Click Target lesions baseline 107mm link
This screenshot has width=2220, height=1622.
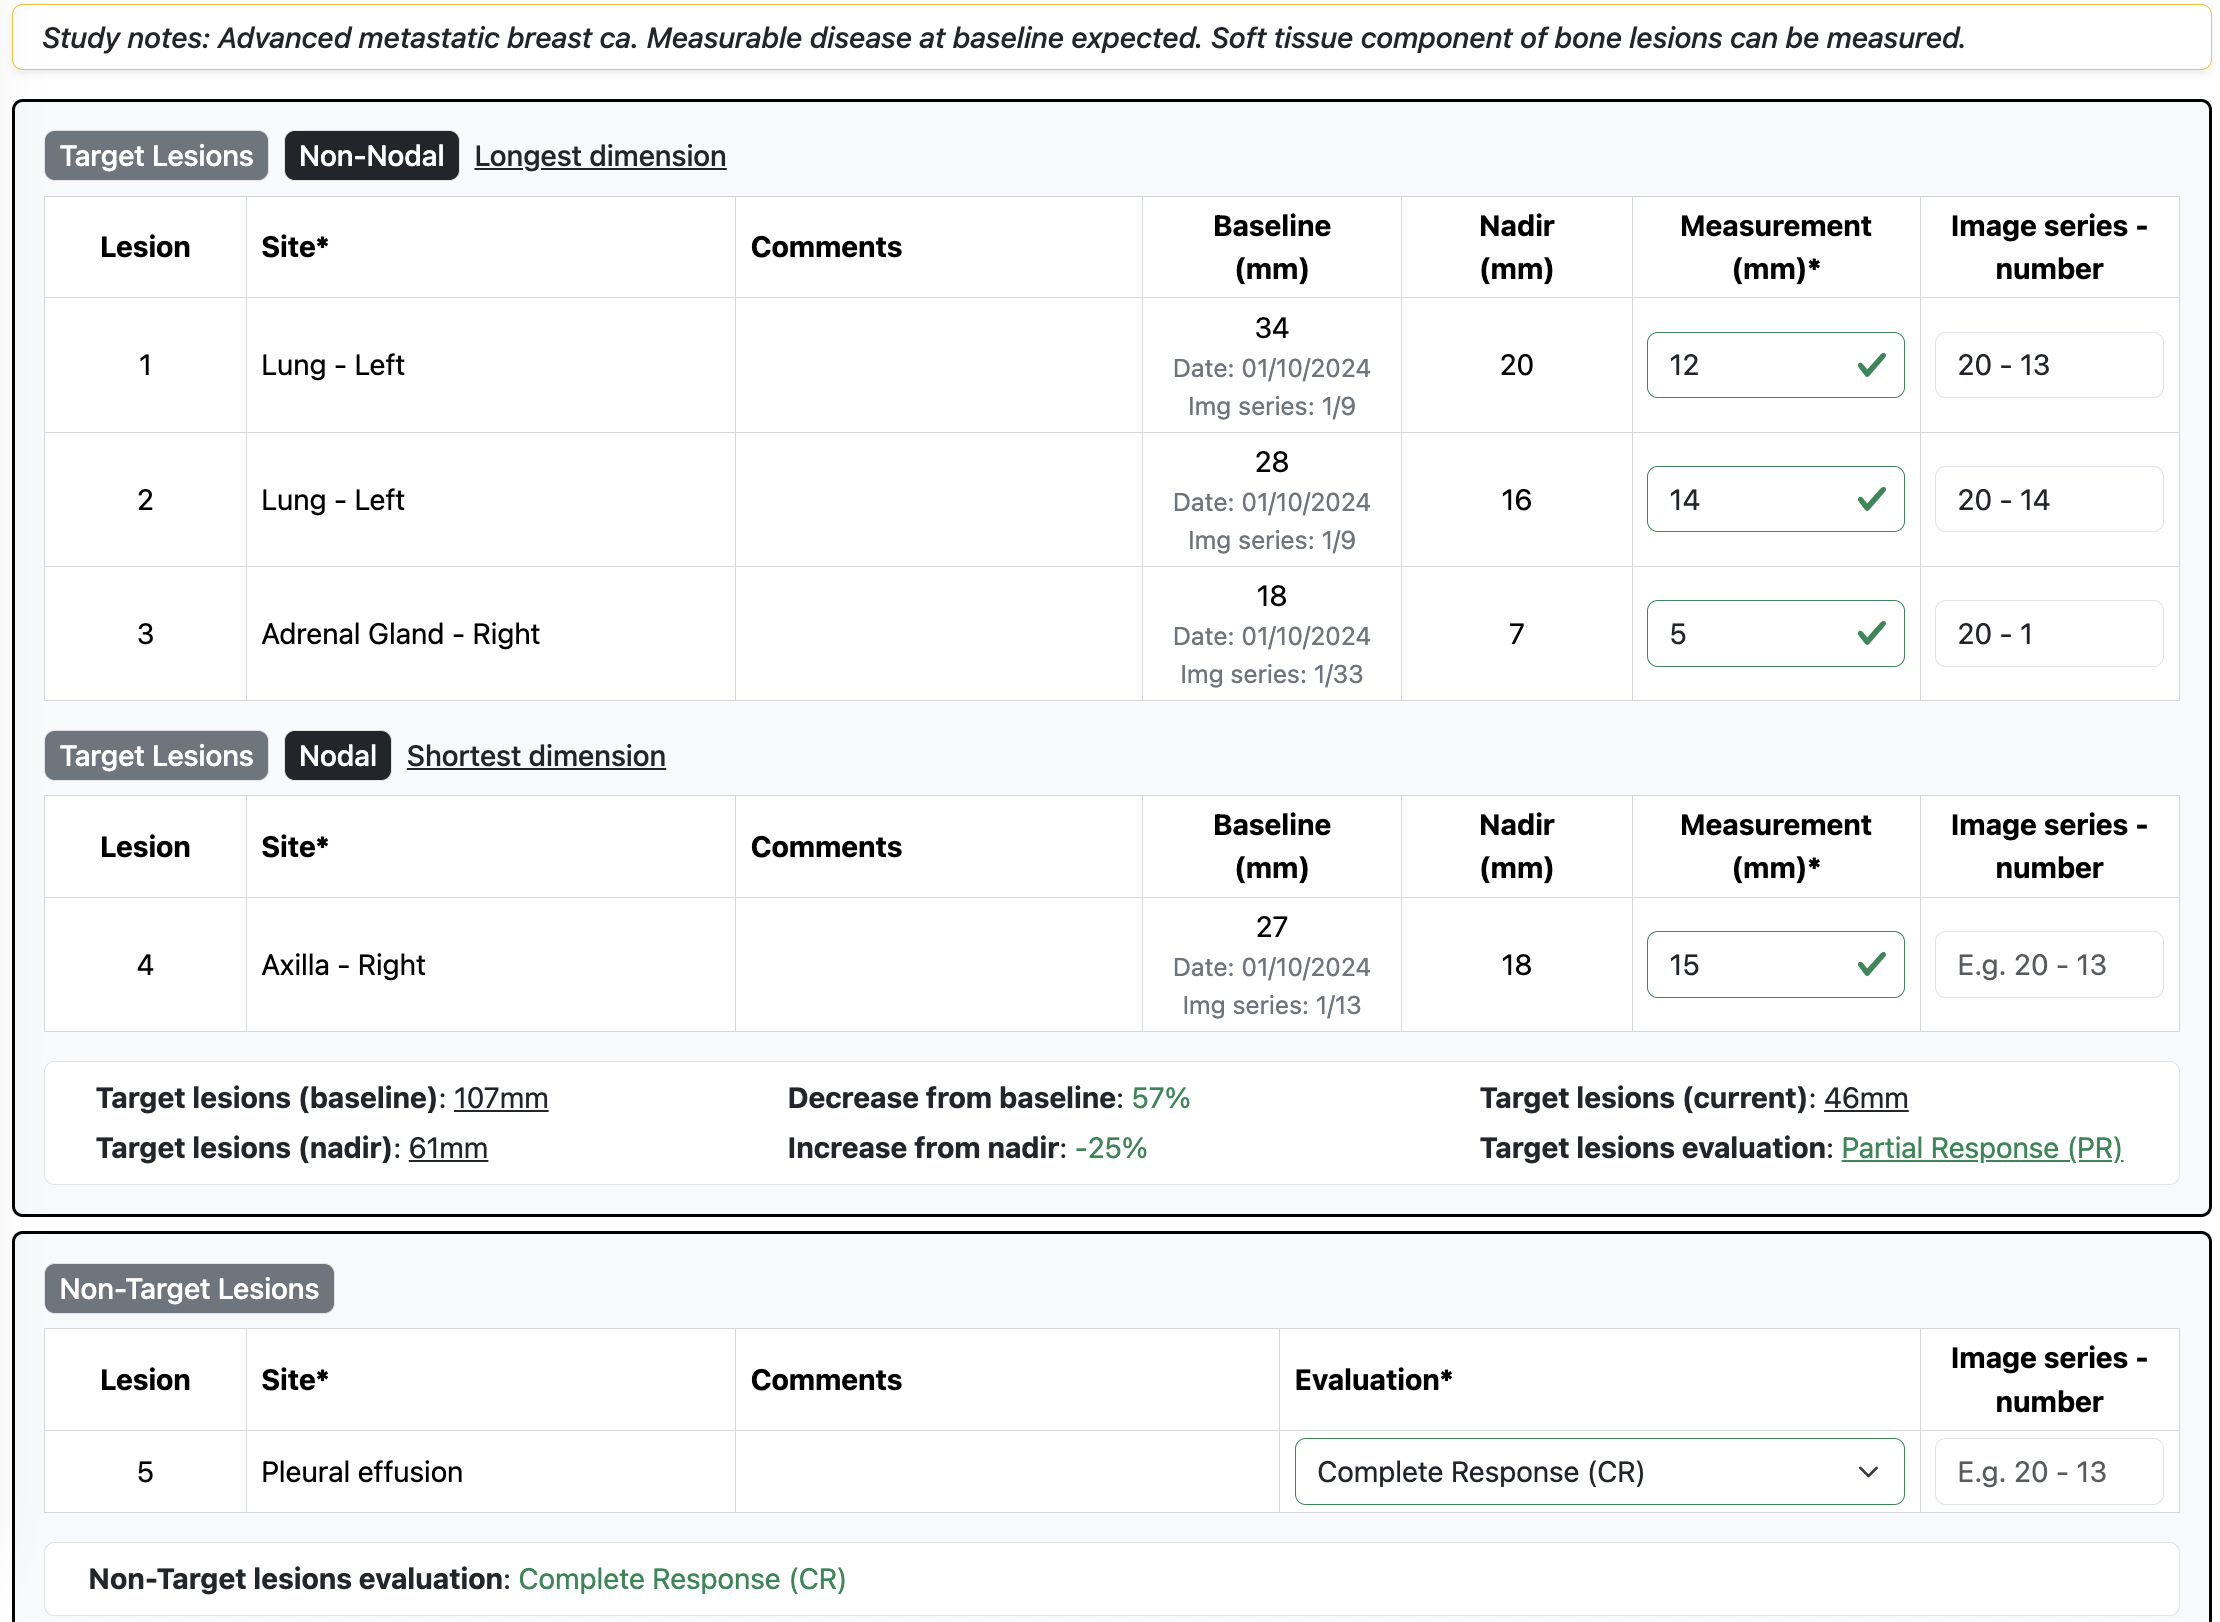click(500, 1098)
